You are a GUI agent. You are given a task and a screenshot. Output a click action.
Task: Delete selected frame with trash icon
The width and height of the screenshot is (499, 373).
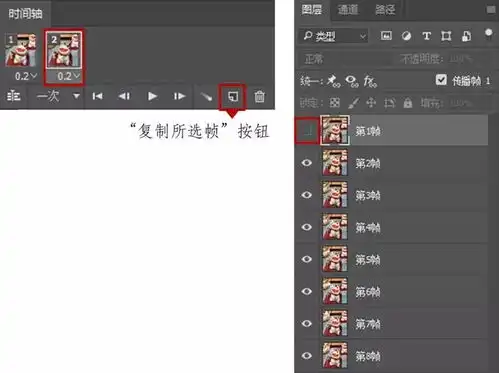coord(259,97)
